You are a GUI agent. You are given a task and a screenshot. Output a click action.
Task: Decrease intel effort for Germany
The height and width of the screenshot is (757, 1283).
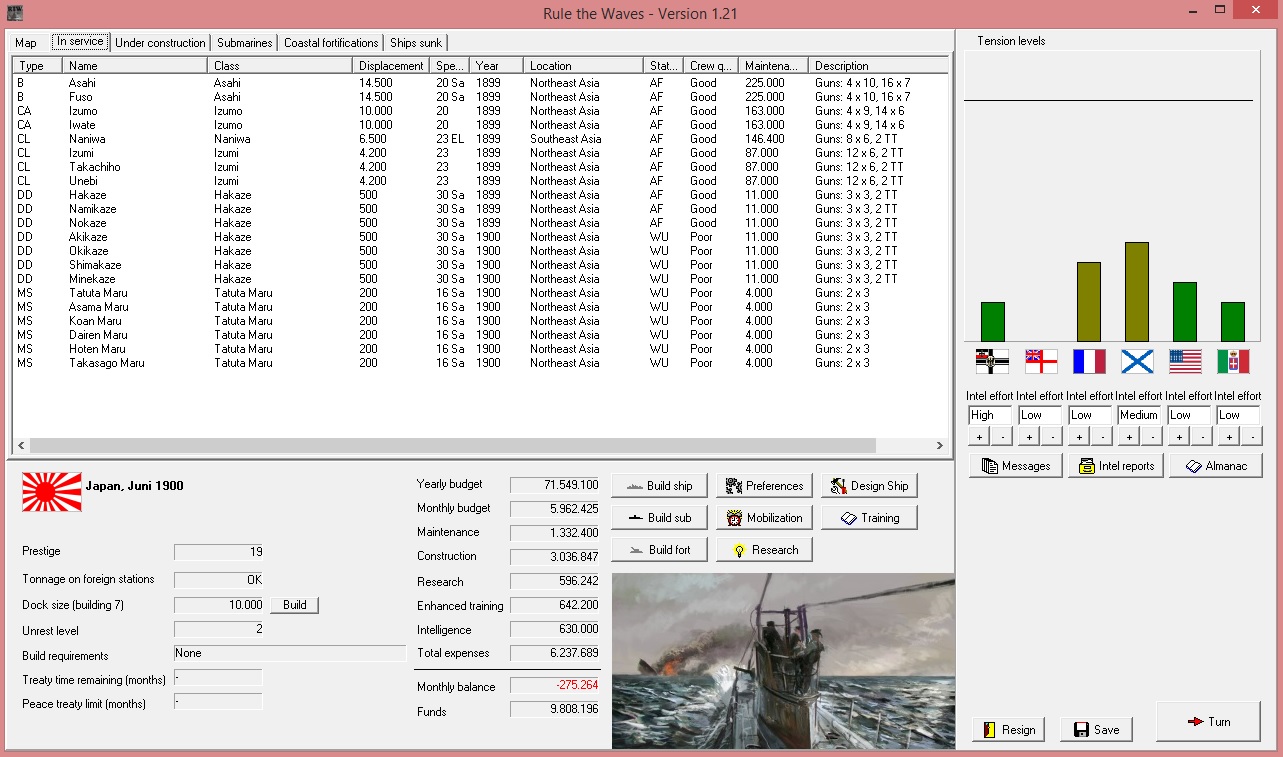tap(1002, 437)
